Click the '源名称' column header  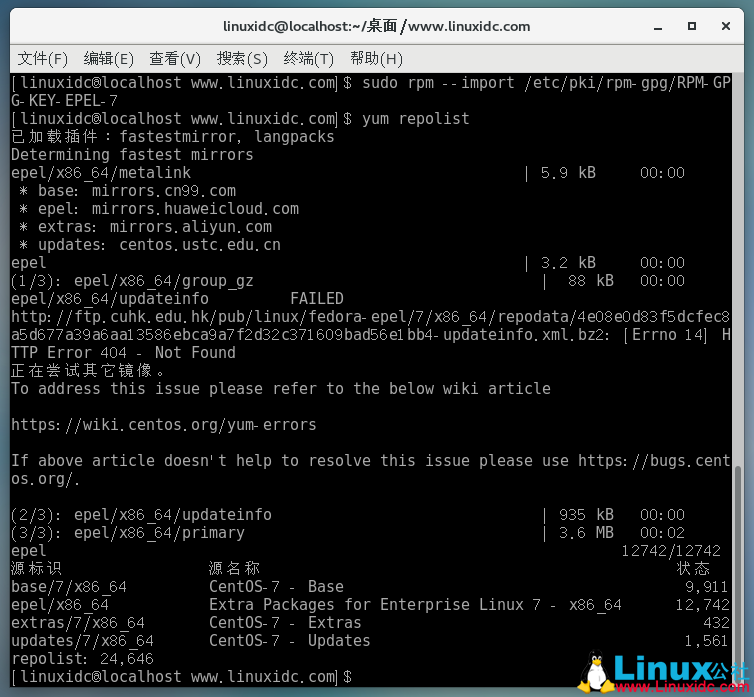point(234,569)
